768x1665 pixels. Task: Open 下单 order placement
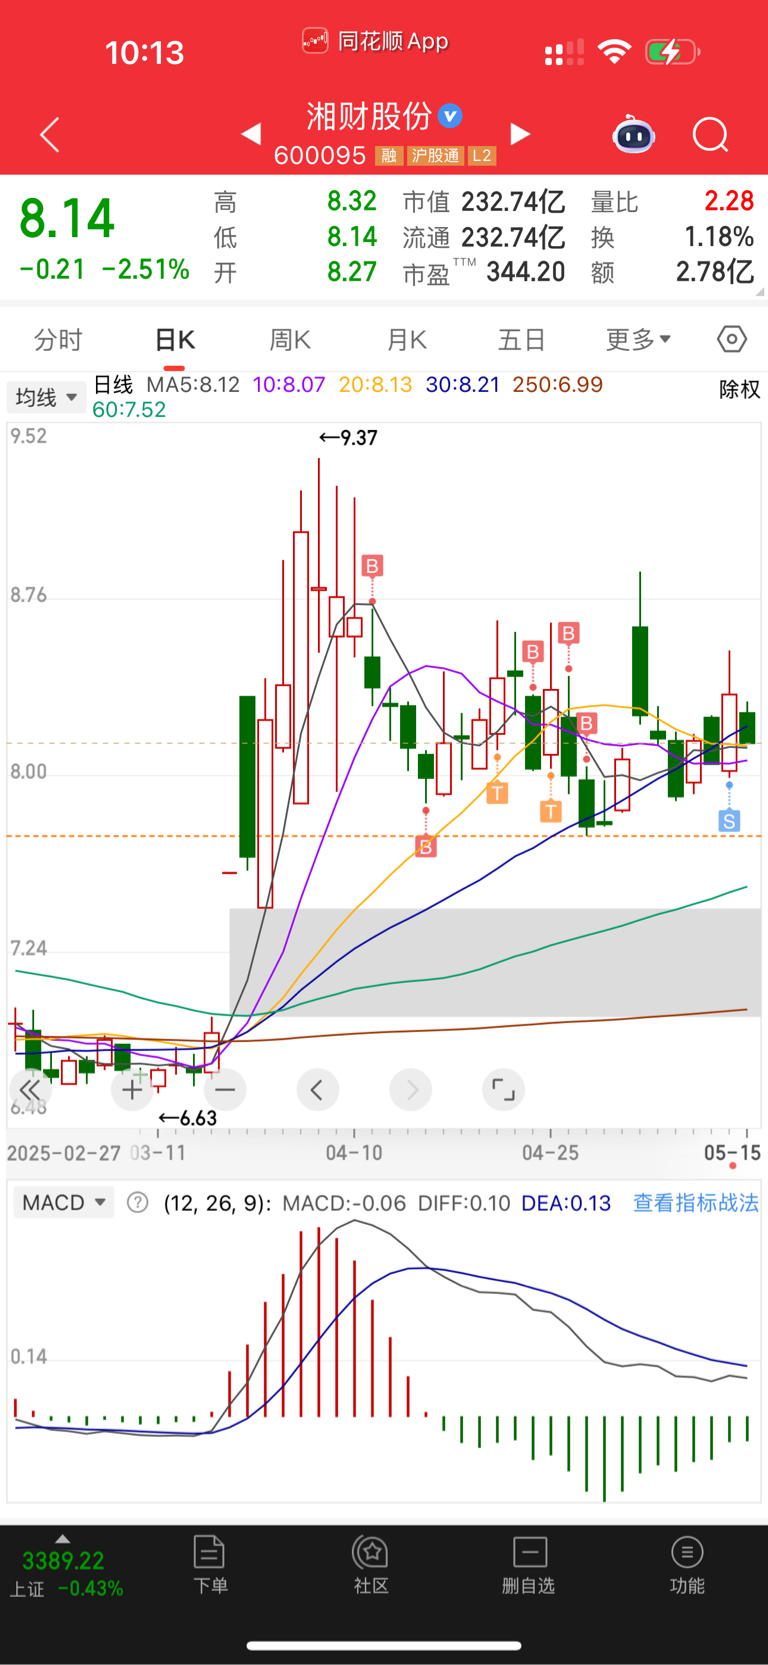pyautogui.click(x=210, y=1565)
